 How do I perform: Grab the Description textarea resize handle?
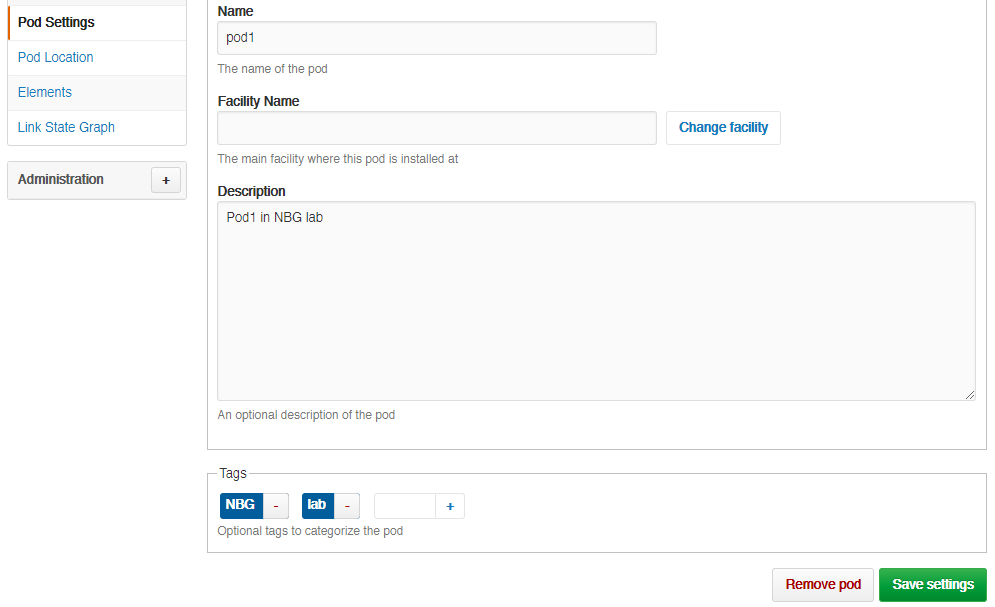(x=970, y=395)
